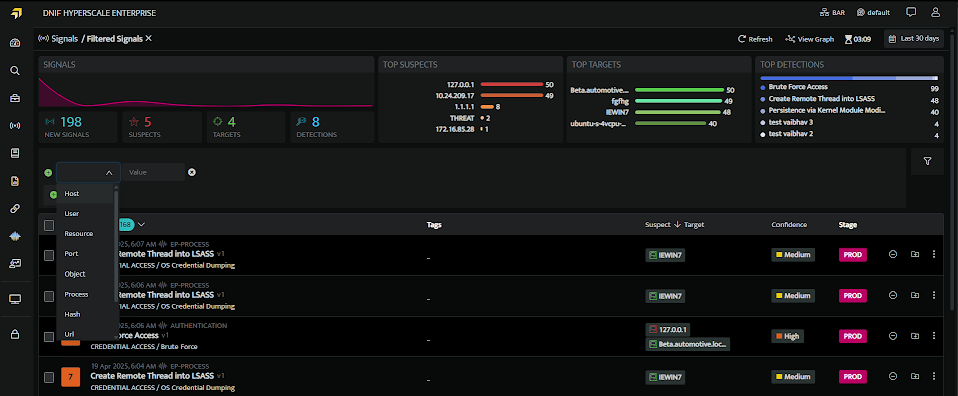Open the book icon in sidebar
Screen dimensions: 958x396
(x=15, y=153)
